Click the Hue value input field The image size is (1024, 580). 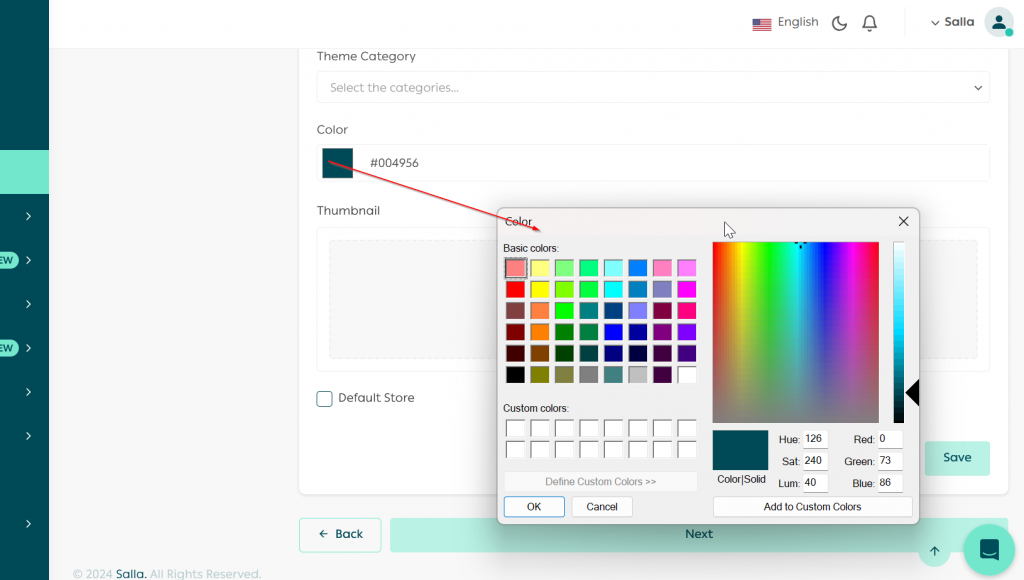pyautogui.click(x=815, y=440)
